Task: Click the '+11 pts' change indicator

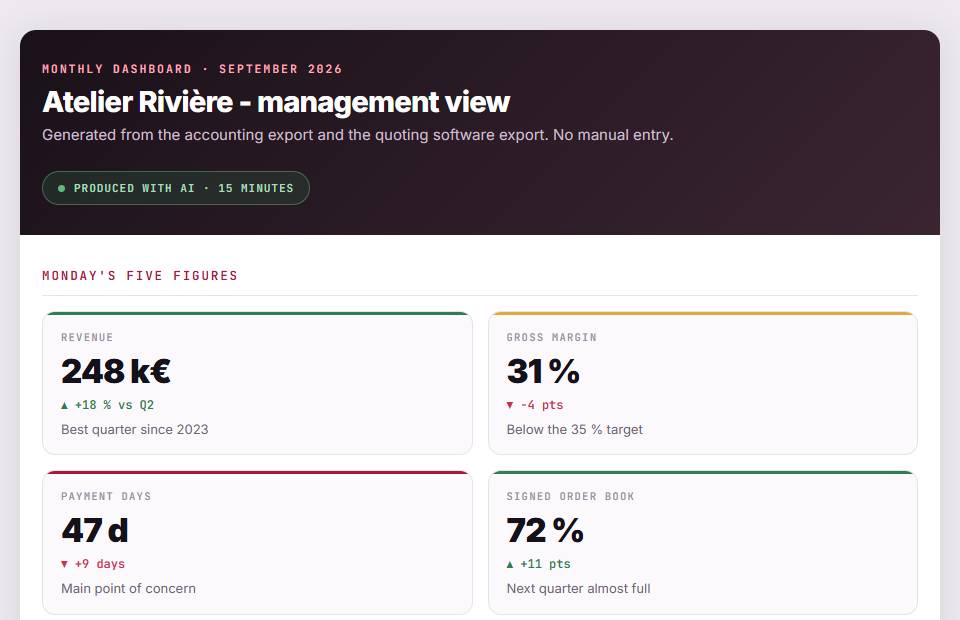Action: pos(539,564)
